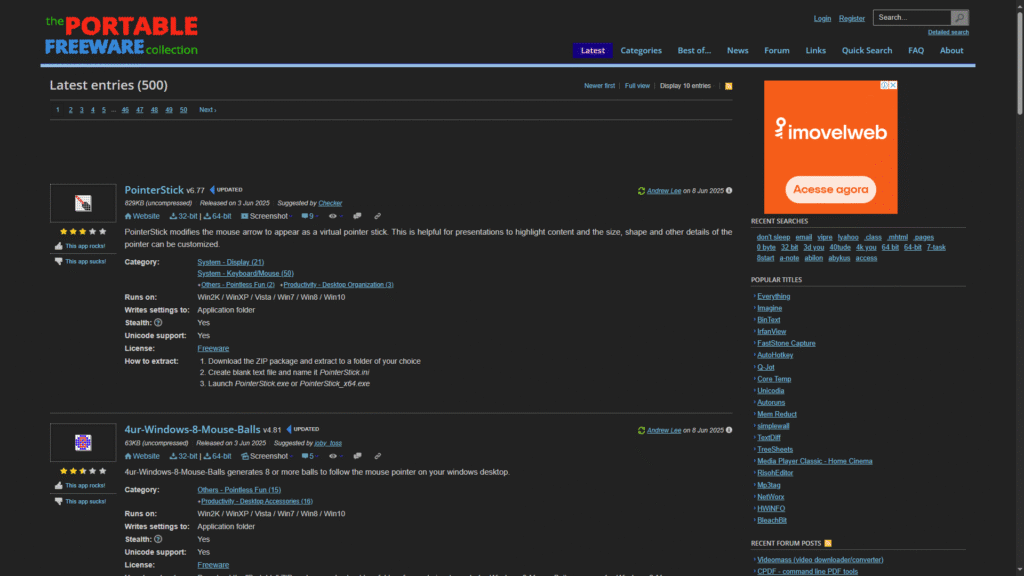This screenshot has width=1024, height=576.
Task: Open recent search 'don't sleep'
Action: click(773, 237)
